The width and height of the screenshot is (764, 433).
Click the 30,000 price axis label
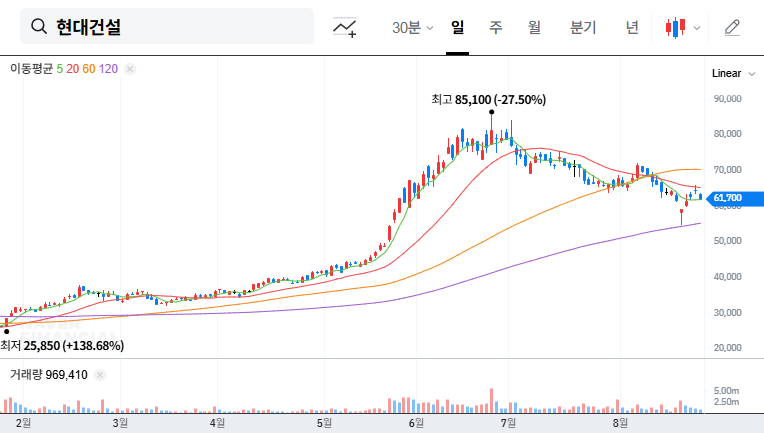(727, 313)
